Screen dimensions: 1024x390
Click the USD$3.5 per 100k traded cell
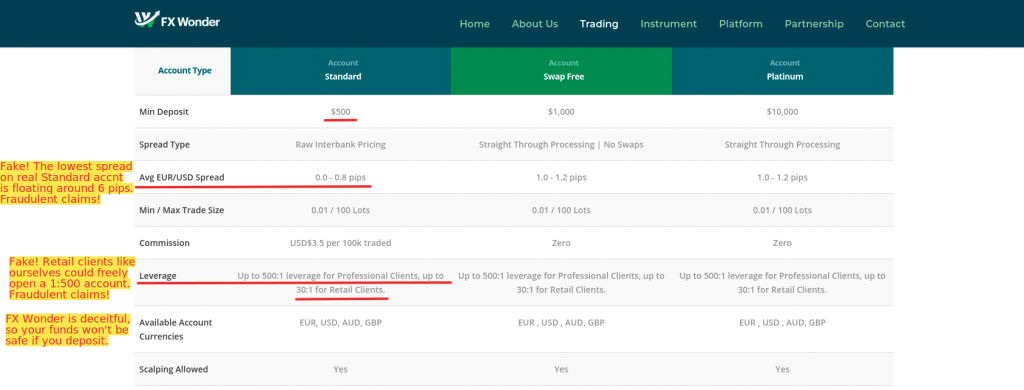click(x=341, y=243)
